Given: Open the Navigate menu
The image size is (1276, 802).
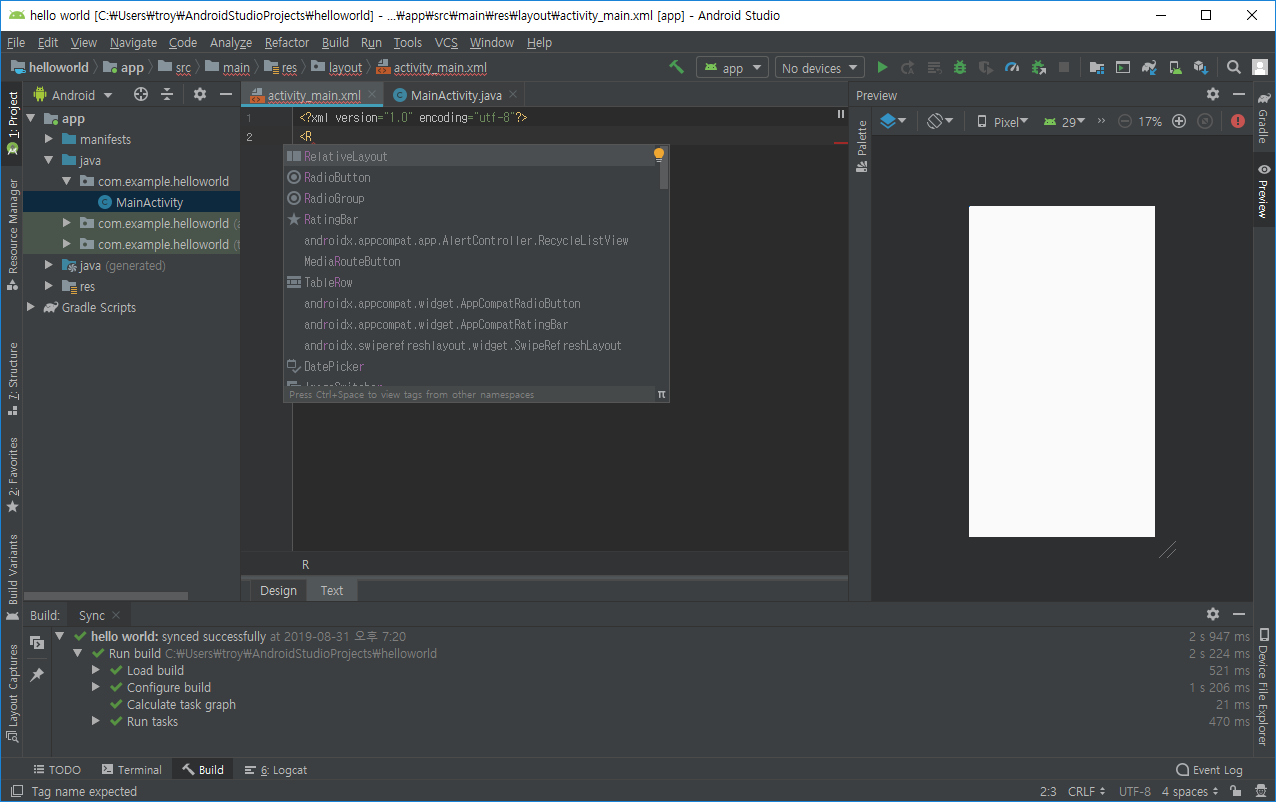Looking at the screenshot, I should point(133,42).
